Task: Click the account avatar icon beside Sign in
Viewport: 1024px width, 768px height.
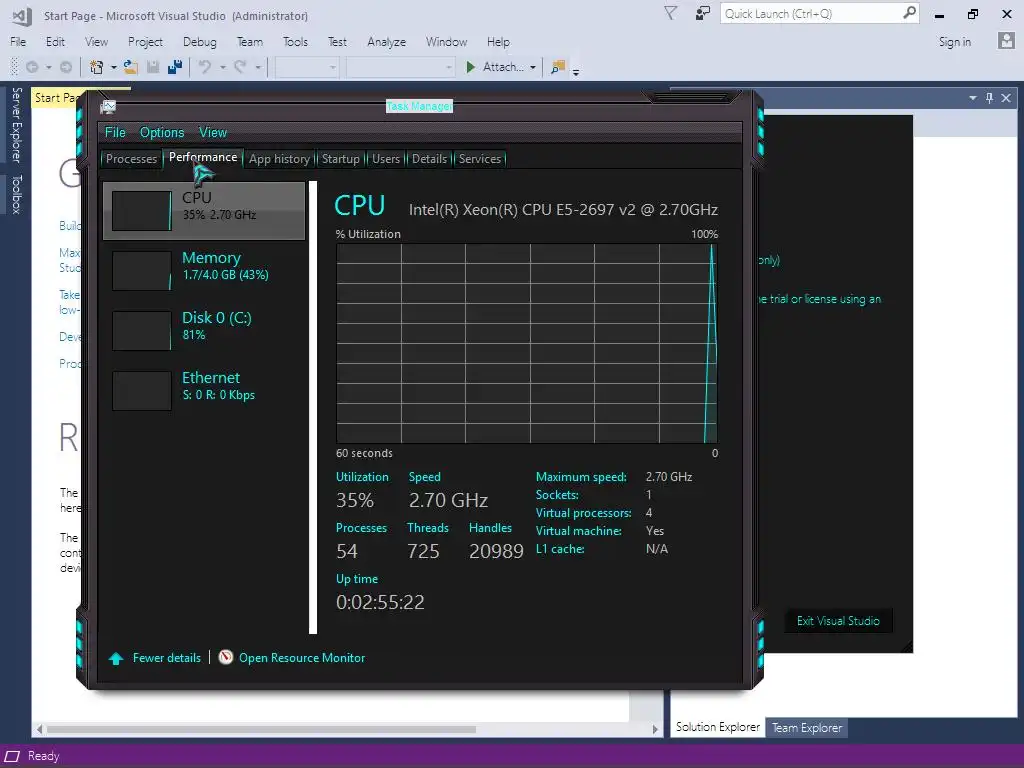Action: (x=1006, y=41)
